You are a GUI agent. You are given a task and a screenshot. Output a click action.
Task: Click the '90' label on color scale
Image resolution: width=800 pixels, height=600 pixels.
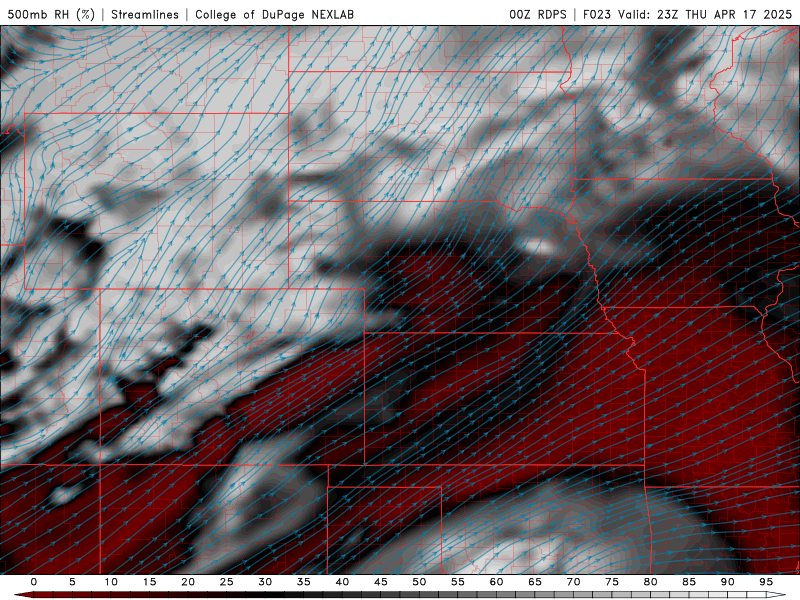tap(728, 582)
